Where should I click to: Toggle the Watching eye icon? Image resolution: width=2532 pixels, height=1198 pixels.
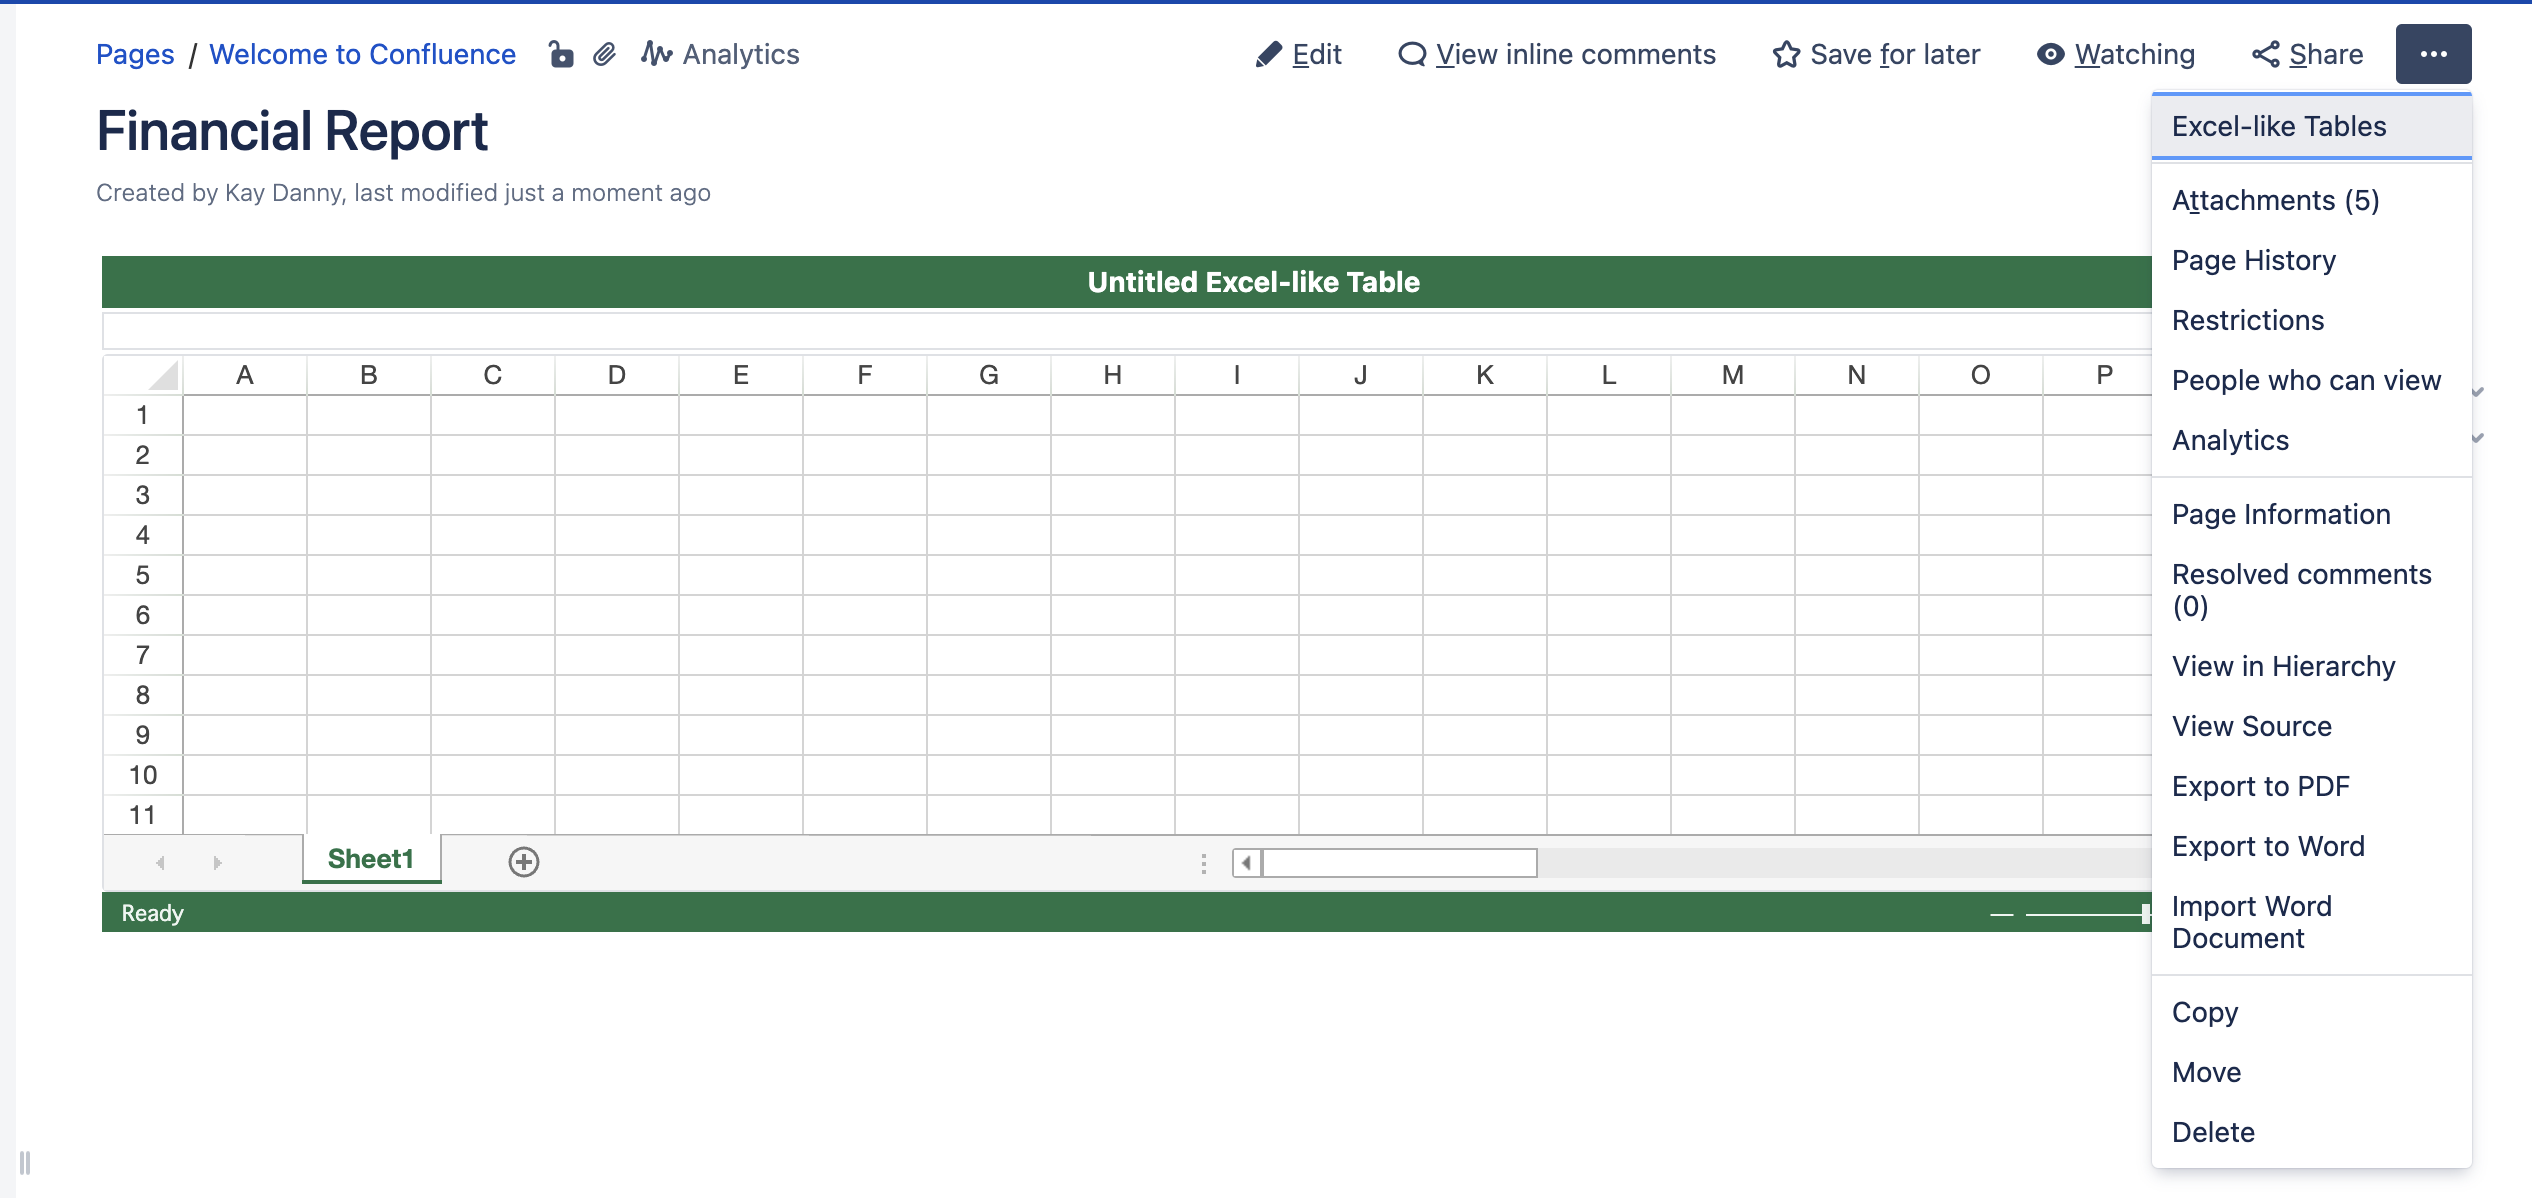tap(2050, 54)
